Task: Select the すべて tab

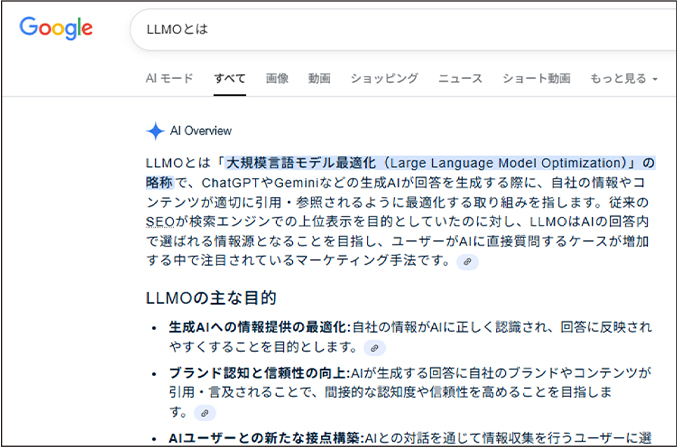Action: coord(229,78)
